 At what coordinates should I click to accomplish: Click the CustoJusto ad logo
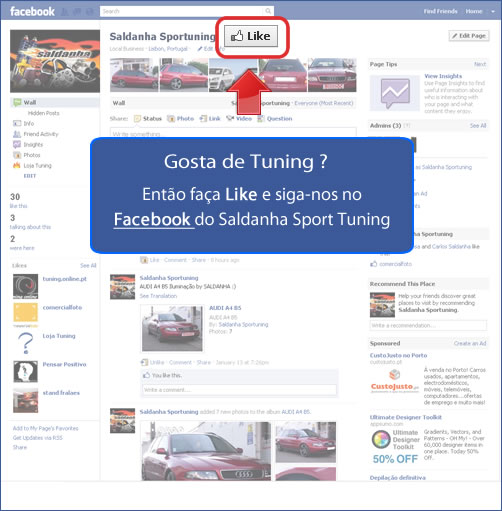395,382
